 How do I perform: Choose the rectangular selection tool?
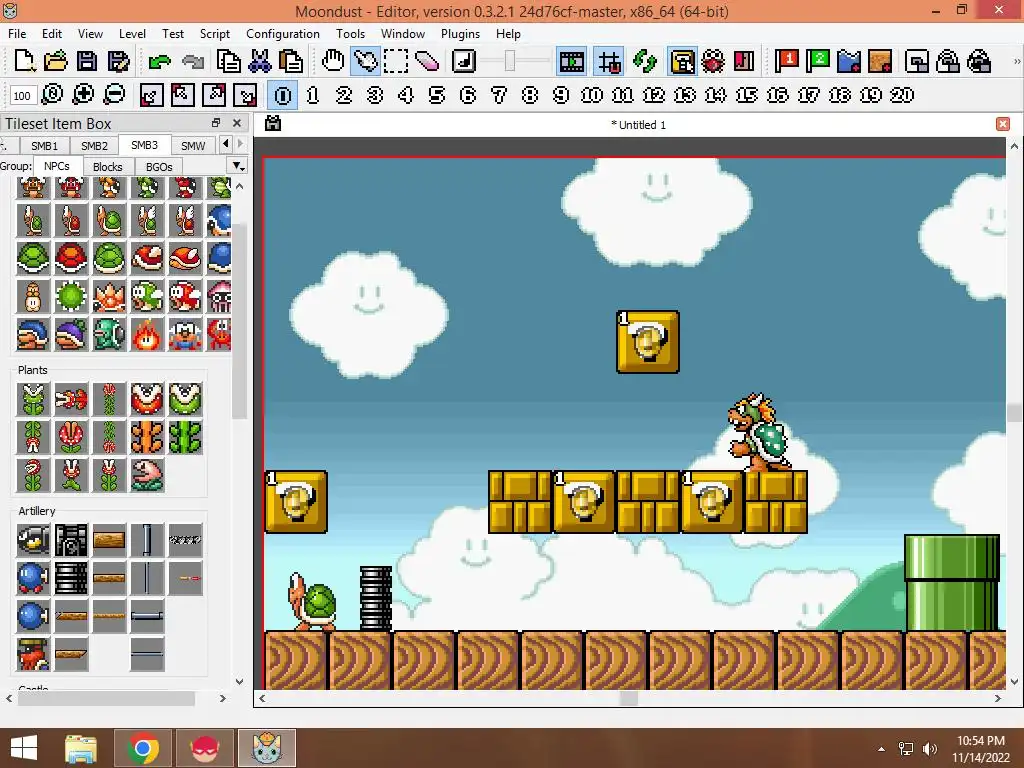click(x=396, y=61)
